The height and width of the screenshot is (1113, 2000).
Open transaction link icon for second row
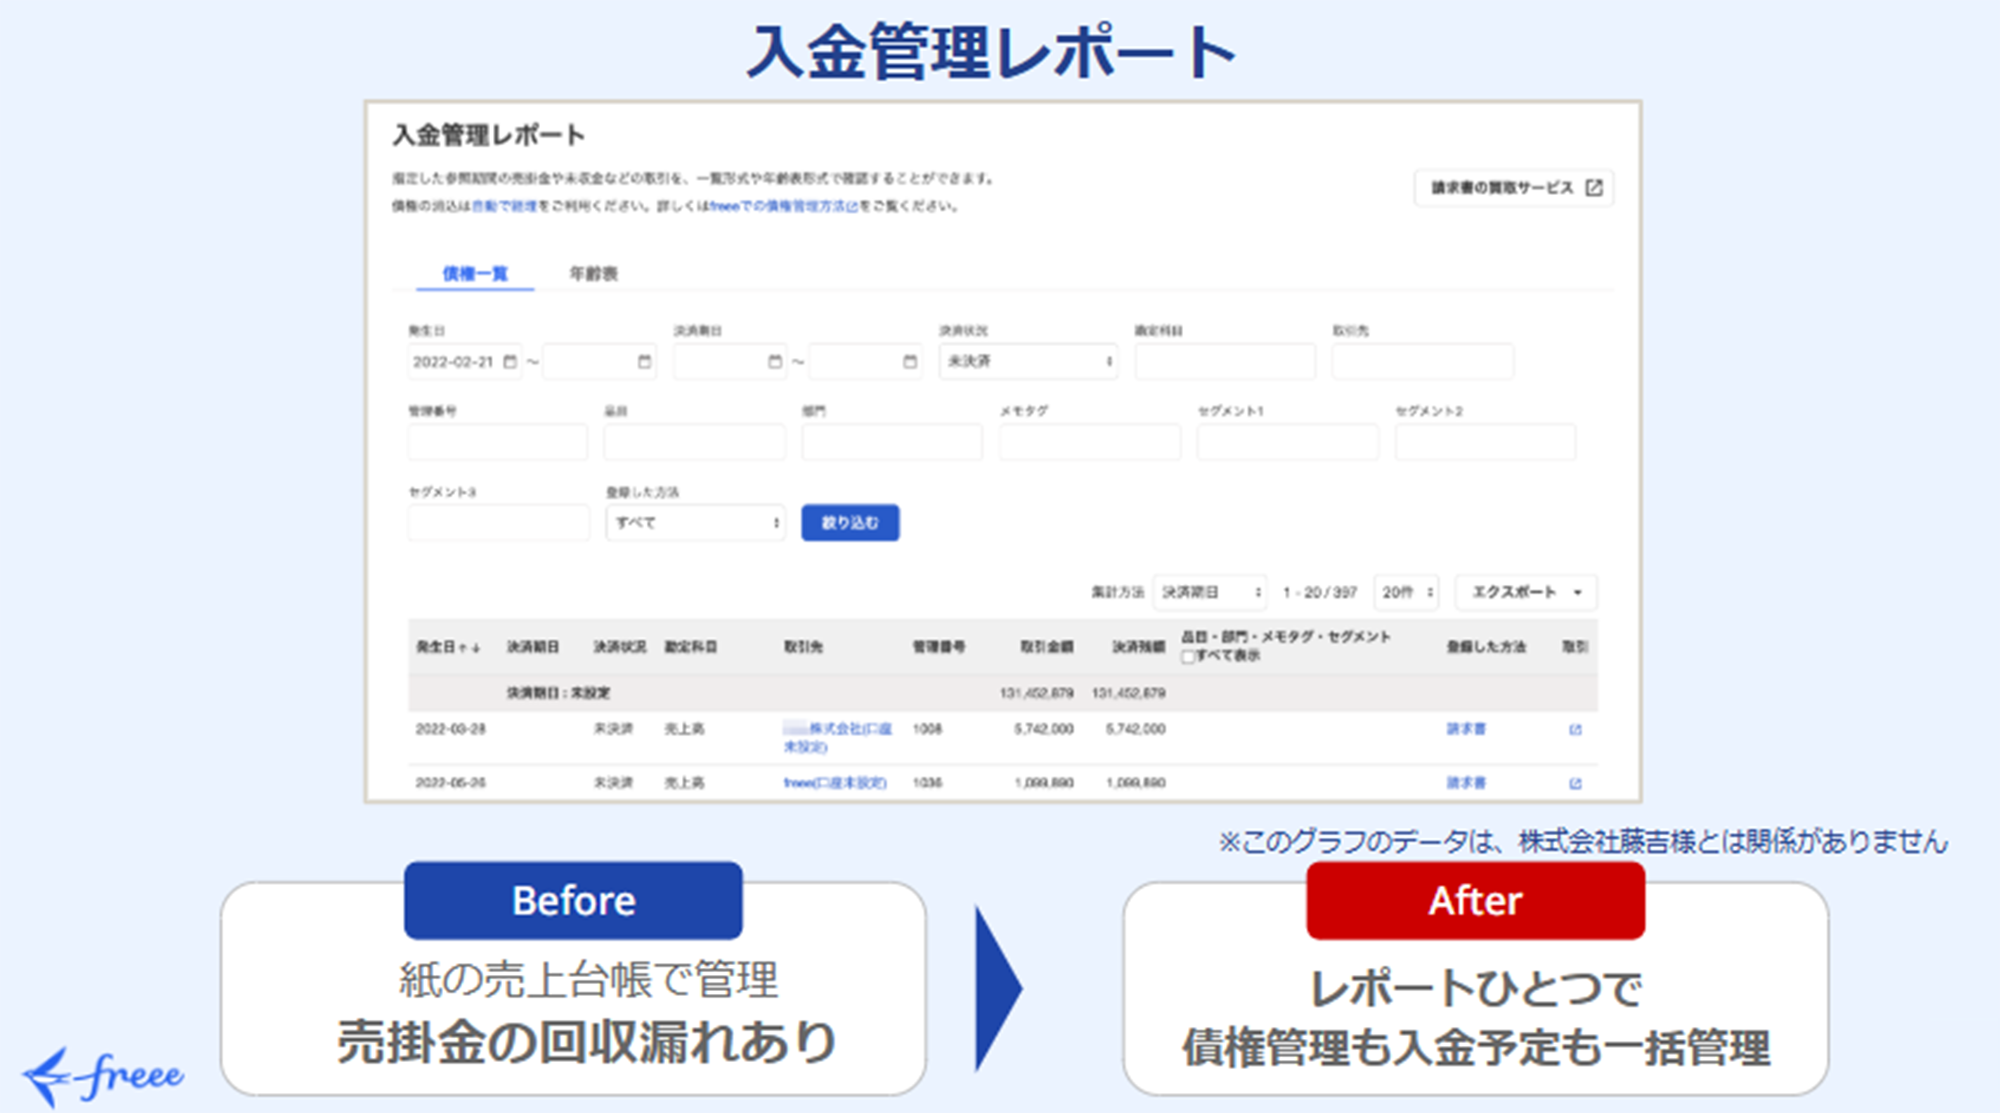tap(1575, 783)
